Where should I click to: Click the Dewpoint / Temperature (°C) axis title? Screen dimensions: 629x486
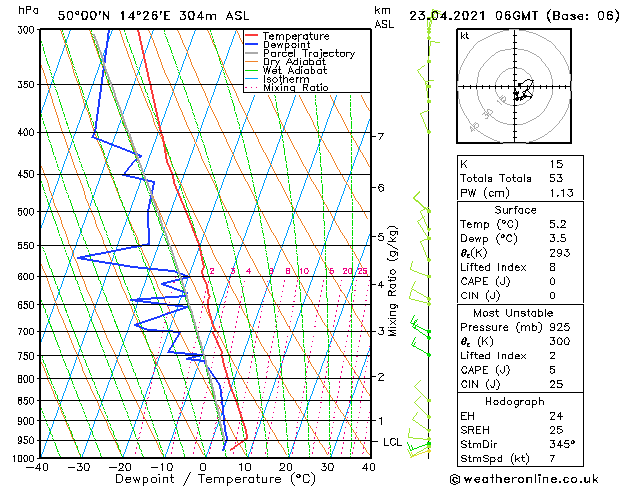pyautogui.click(x=215, y=479)
